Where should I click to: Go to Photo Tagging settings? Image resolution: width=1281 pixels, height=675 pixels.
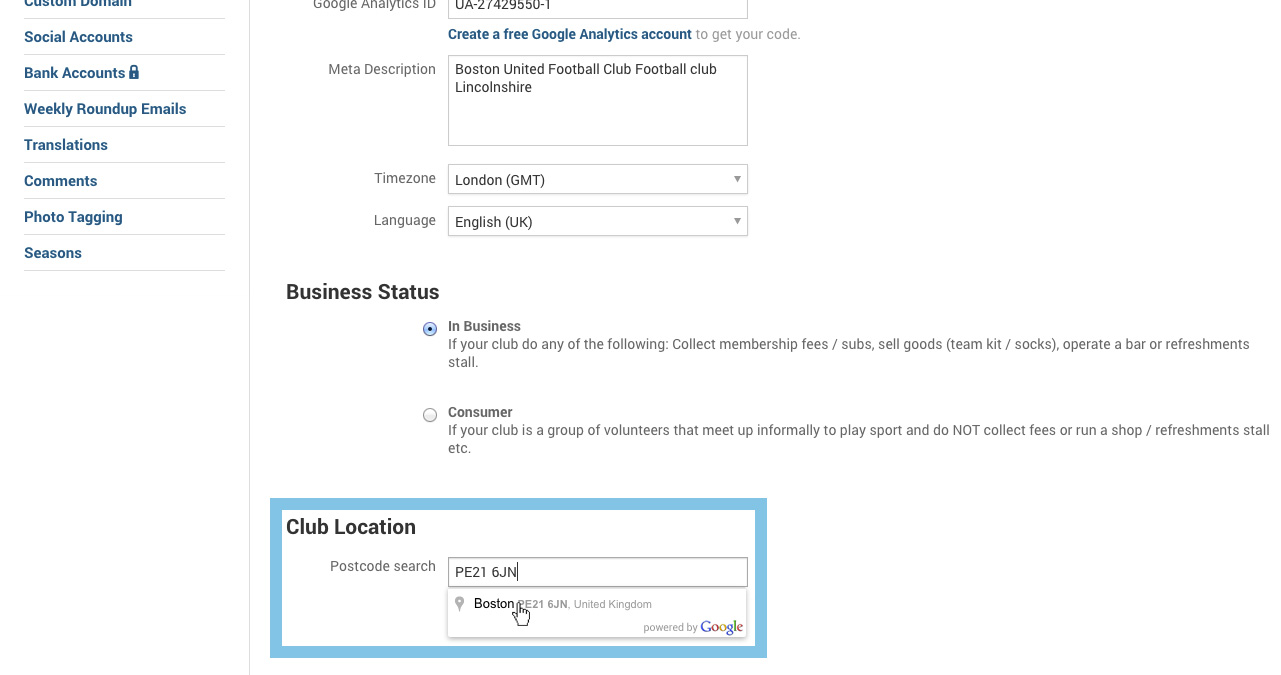(73, 217)
